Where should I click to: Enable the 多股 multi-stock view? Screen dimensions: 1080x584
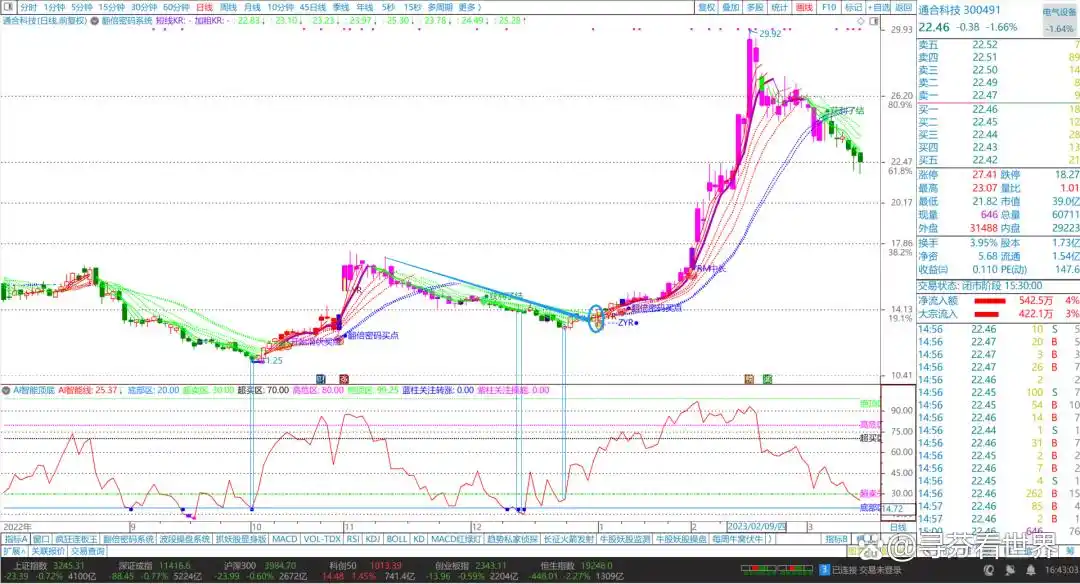(755, 7)
